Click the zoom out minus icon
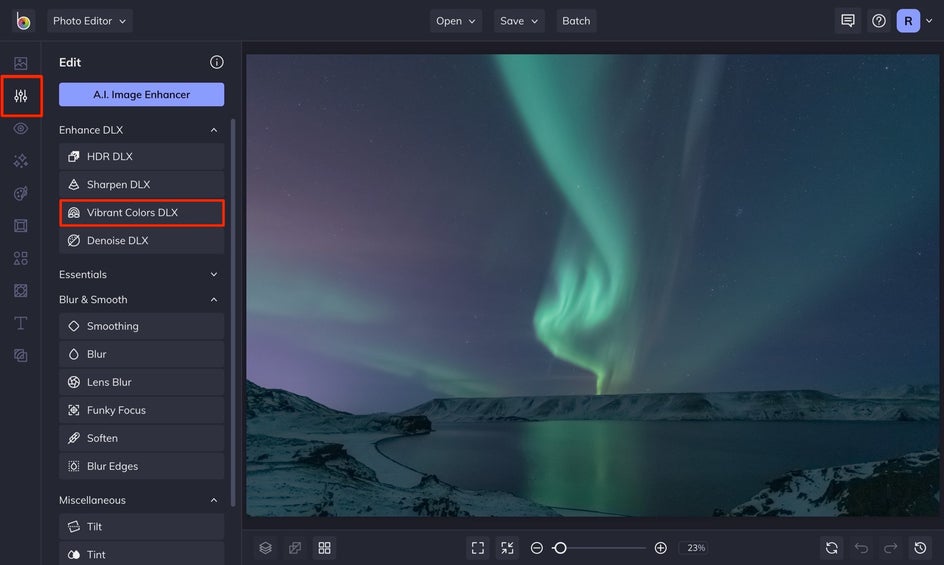Viewport: 944px width, 565px height. (536, 548)
